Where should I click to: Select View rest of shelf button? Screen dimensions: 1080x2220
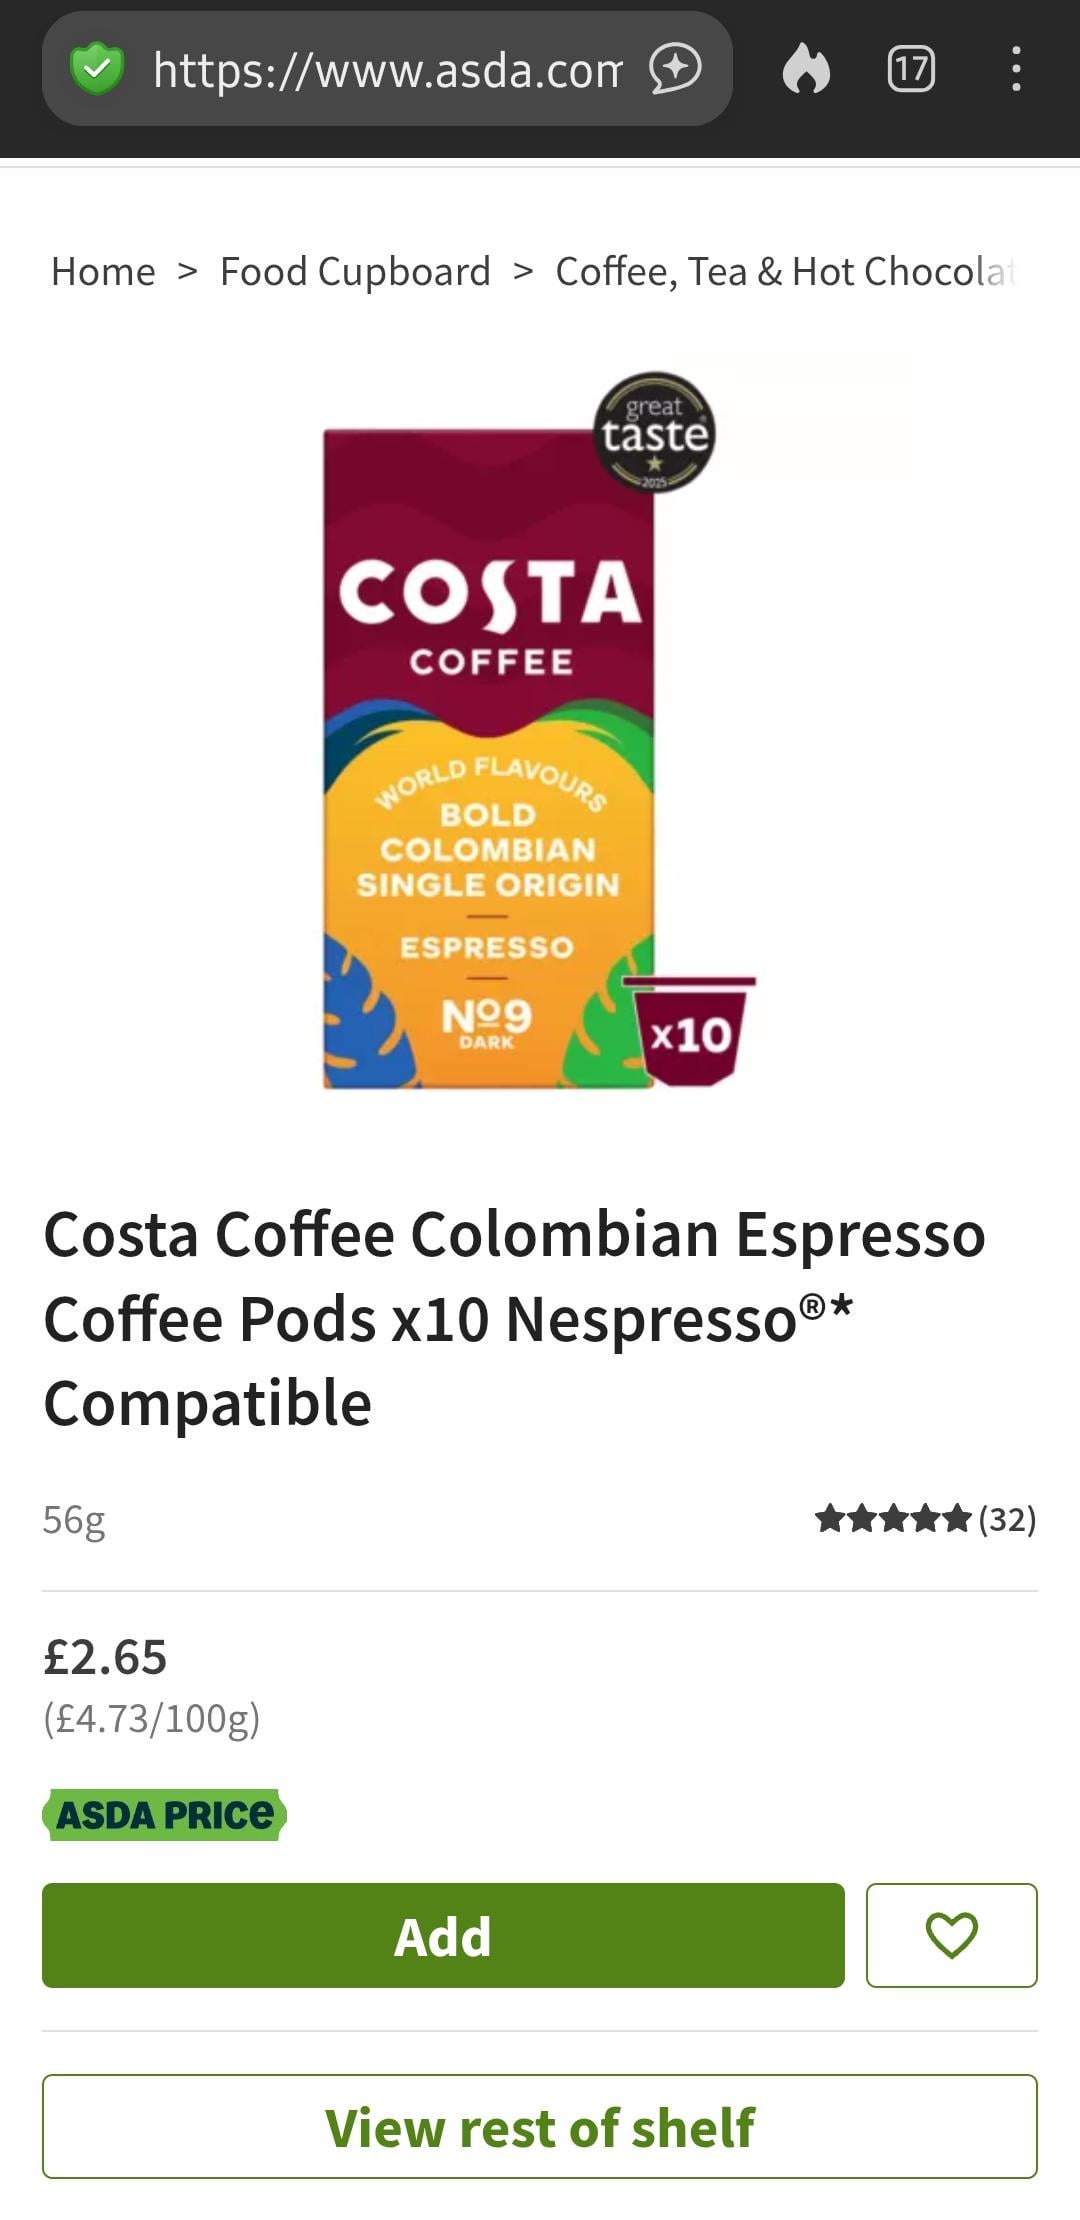[540, 2126]
